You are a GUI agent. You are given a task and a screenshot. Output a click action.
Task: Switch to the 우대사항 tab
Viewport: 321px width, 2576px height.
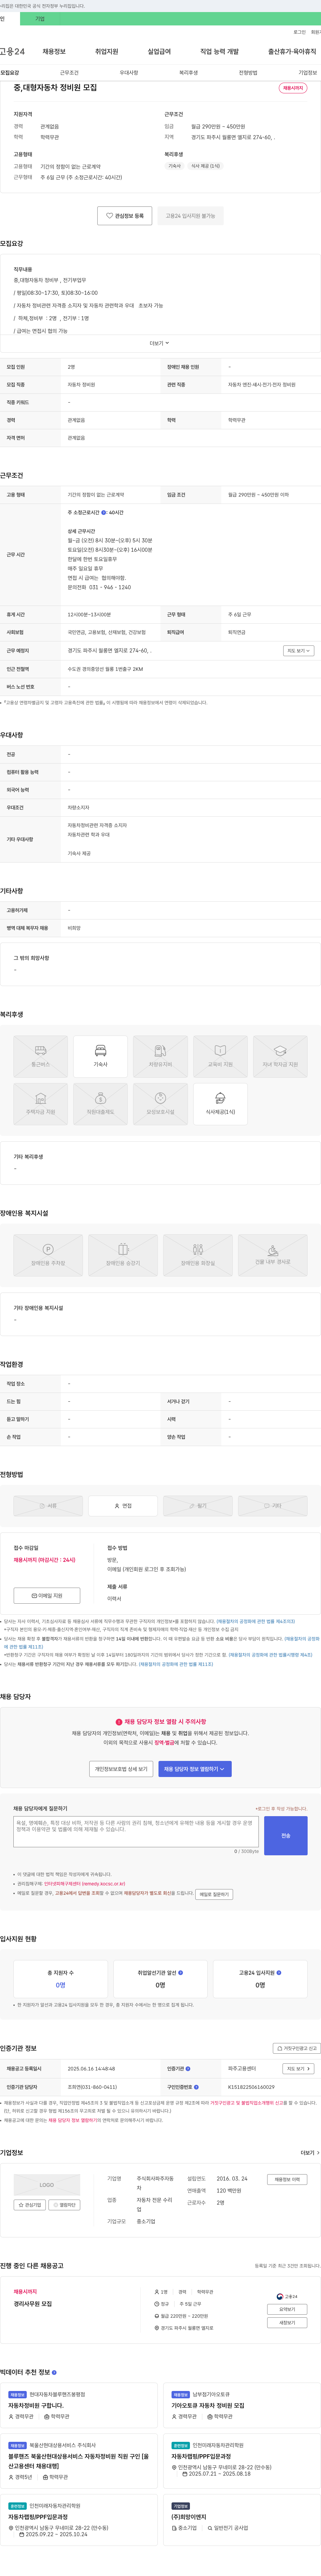tap(129, 73)
